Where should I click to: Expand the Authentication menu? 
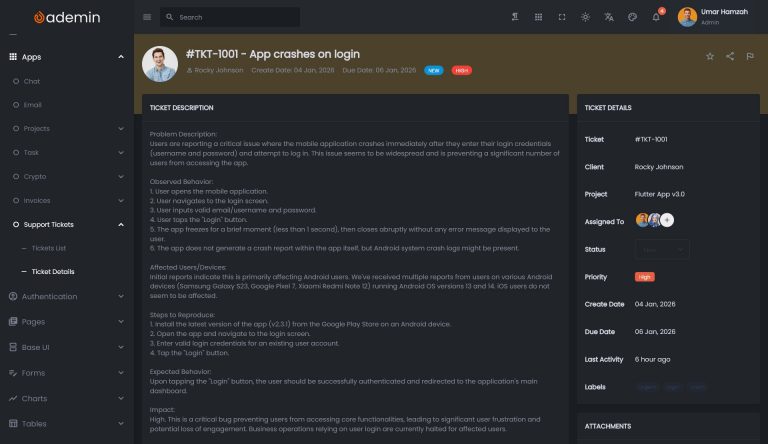coord(120,296)
